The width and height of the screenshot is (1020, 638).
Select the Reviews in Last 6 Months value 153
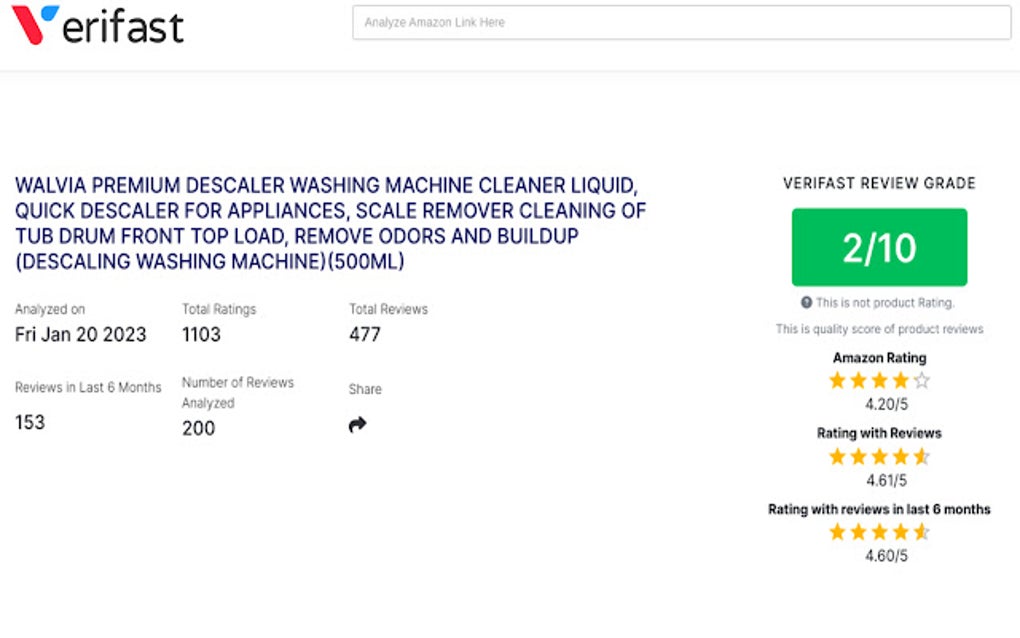click(29, 422)
